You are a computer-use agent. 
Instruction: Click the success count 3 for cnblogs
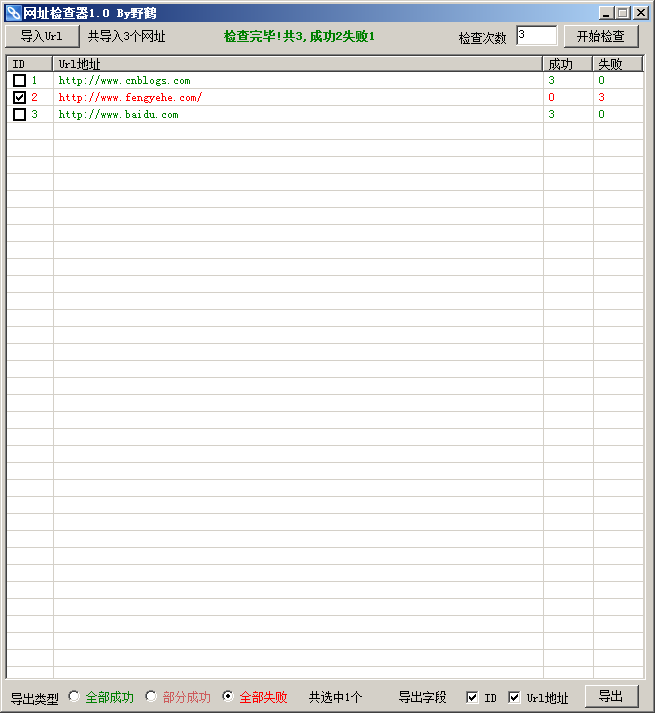(551, 80)
